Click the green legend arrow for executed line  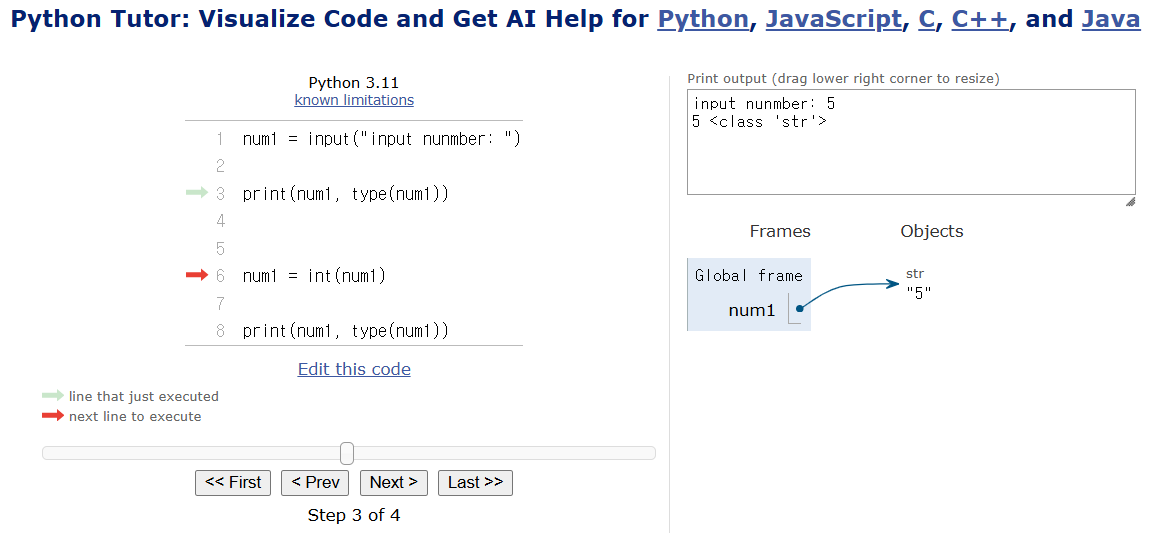pos(53,396)
